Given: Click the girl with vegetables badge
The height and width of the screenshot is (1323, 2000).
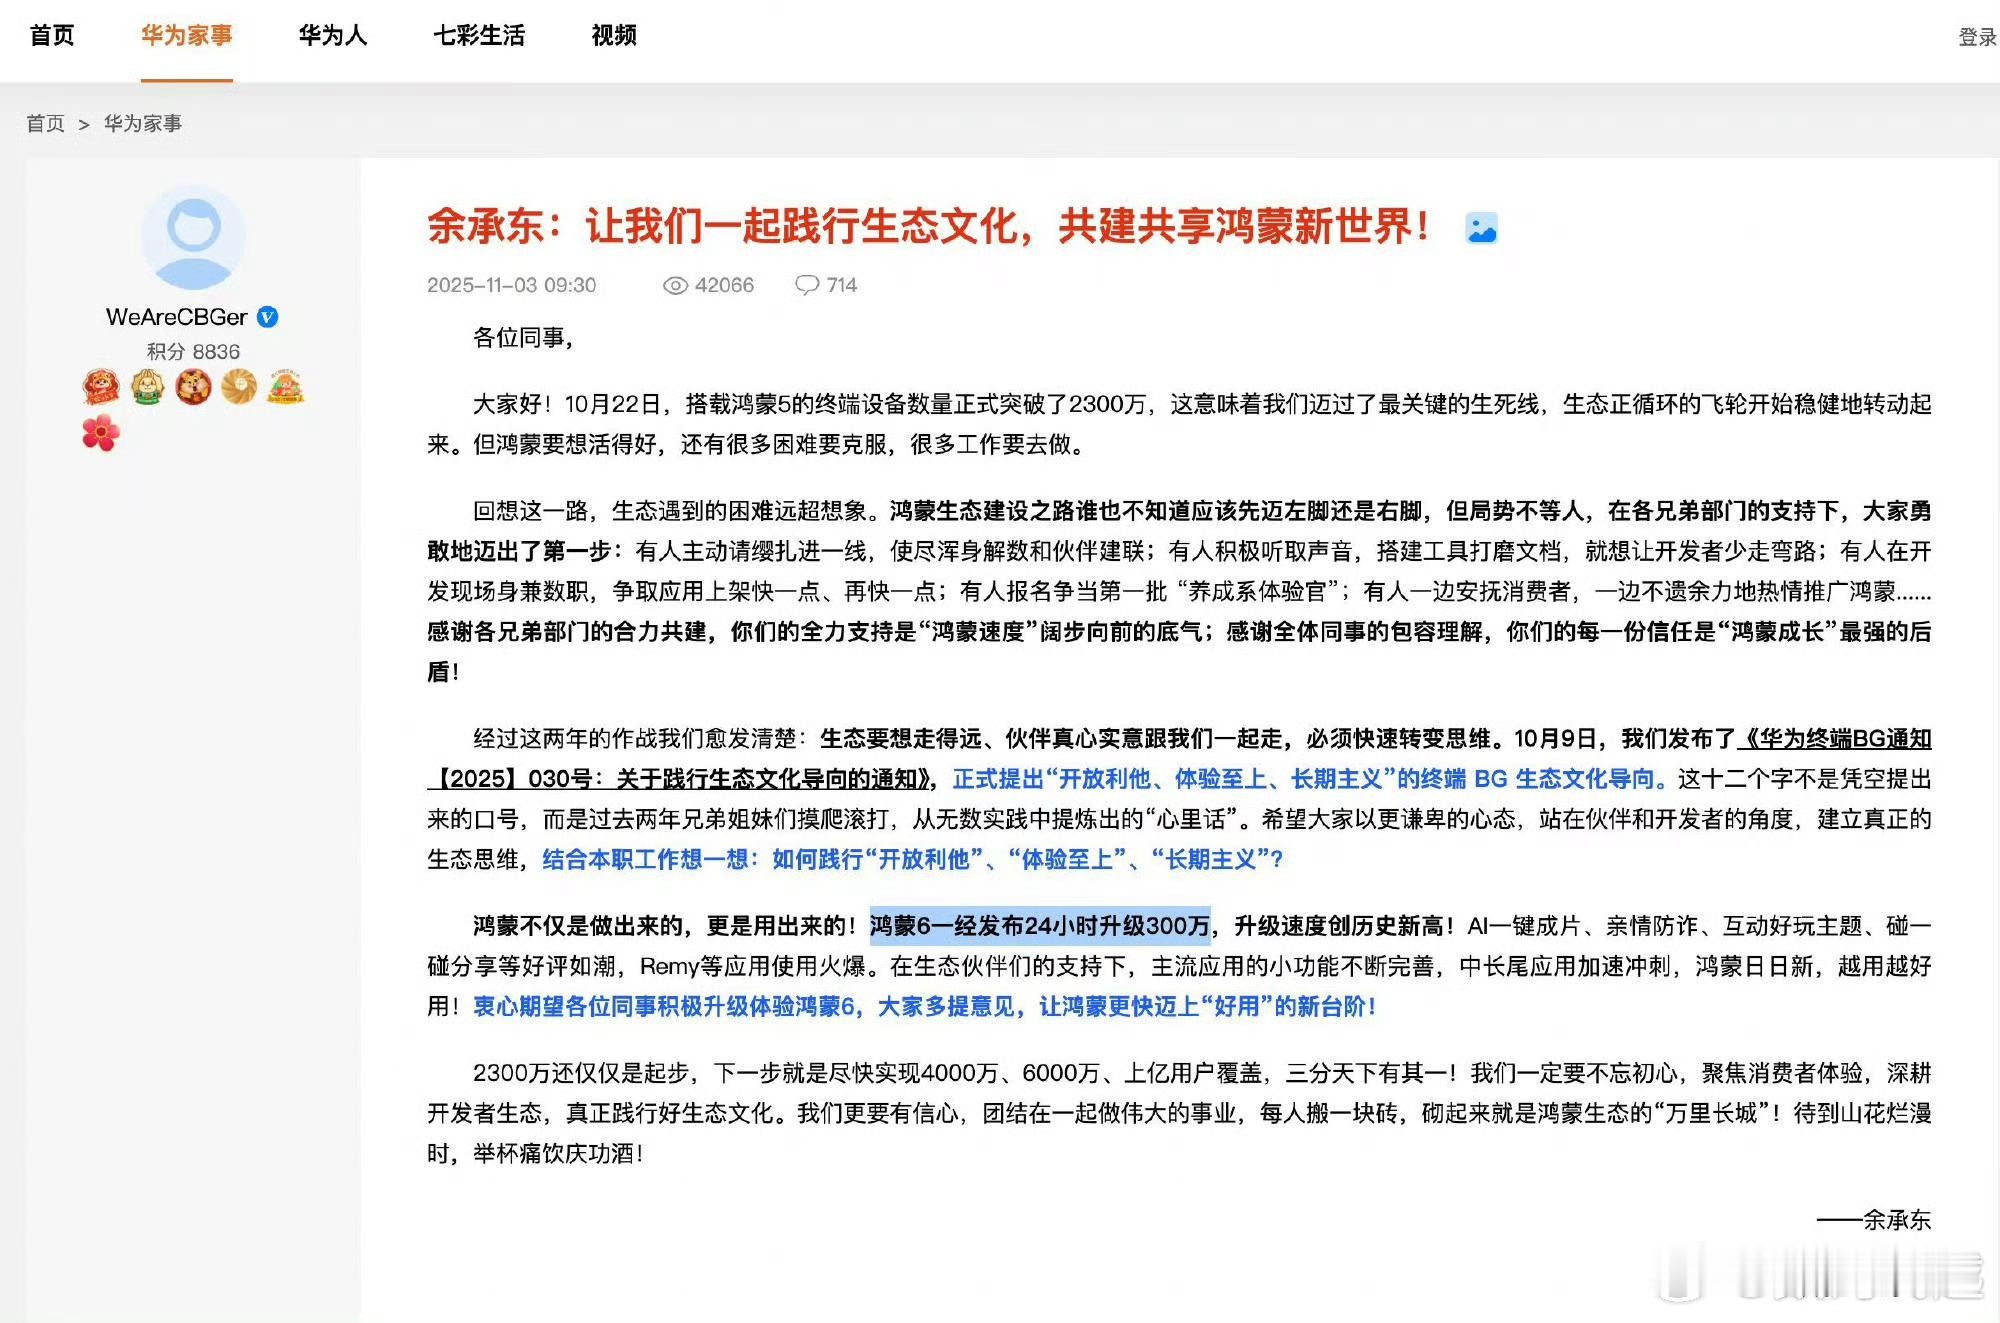Looking at the screenshot, I should [285, 386].
